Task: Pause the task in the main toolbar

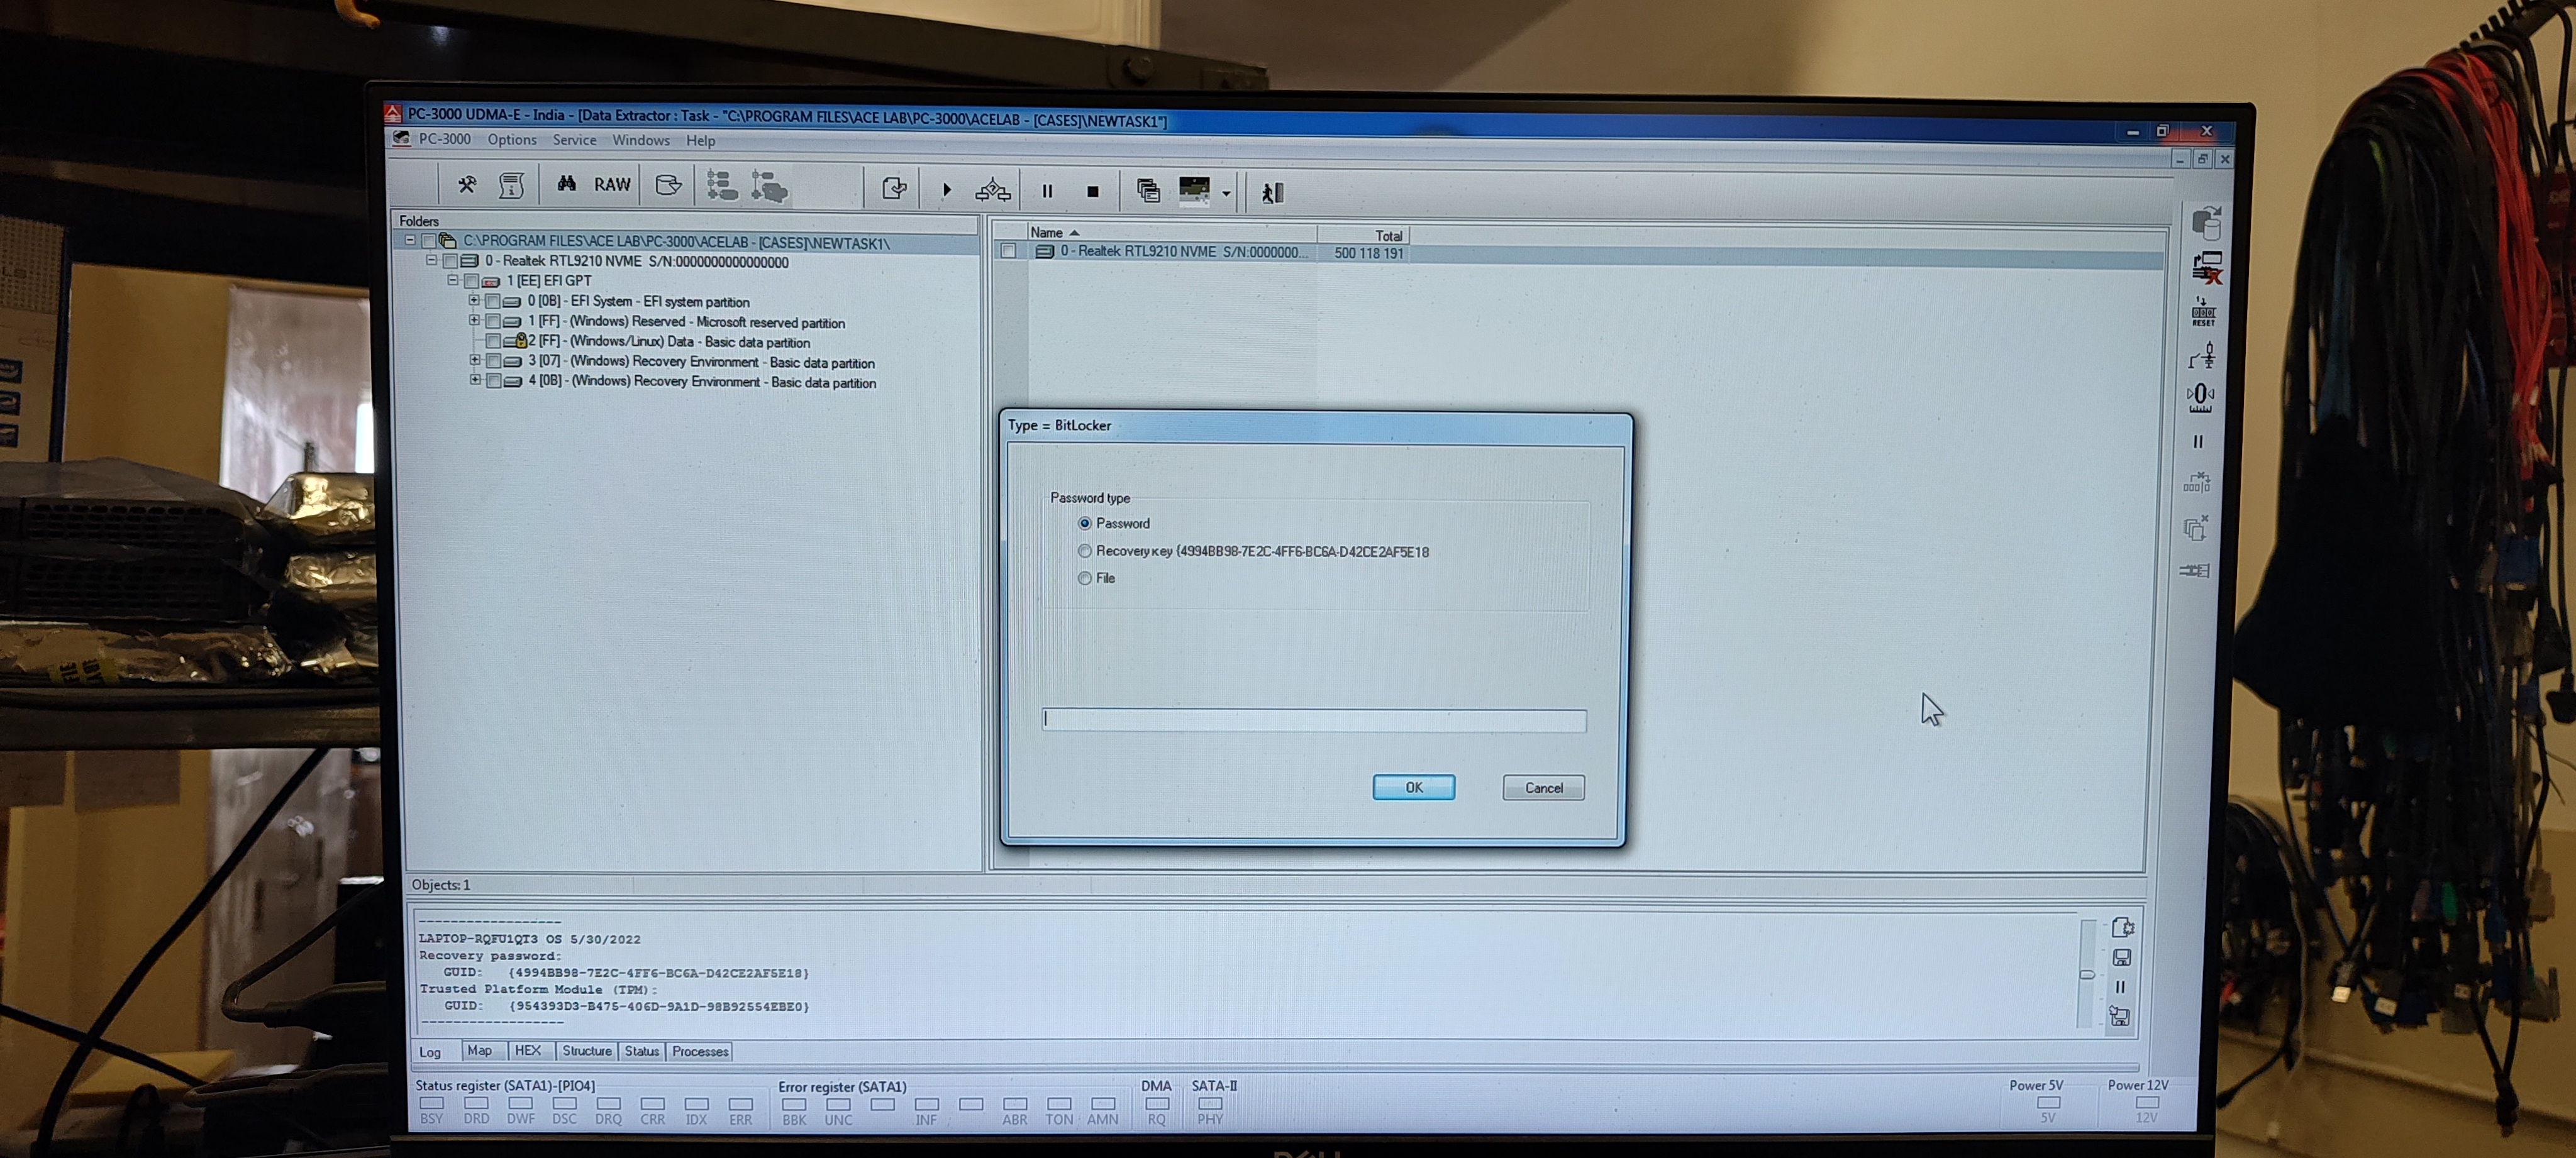Action: [1047, 191]
